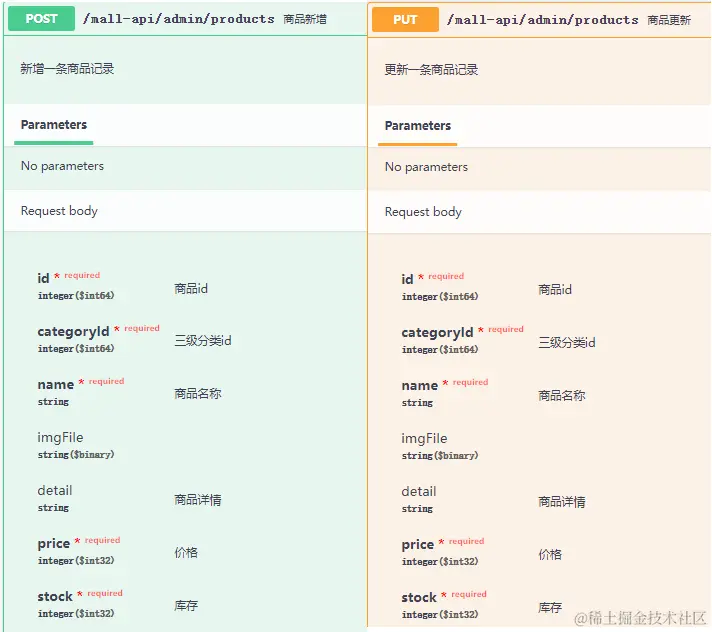Click integer($int32) under stock in PUT panel

440,614
